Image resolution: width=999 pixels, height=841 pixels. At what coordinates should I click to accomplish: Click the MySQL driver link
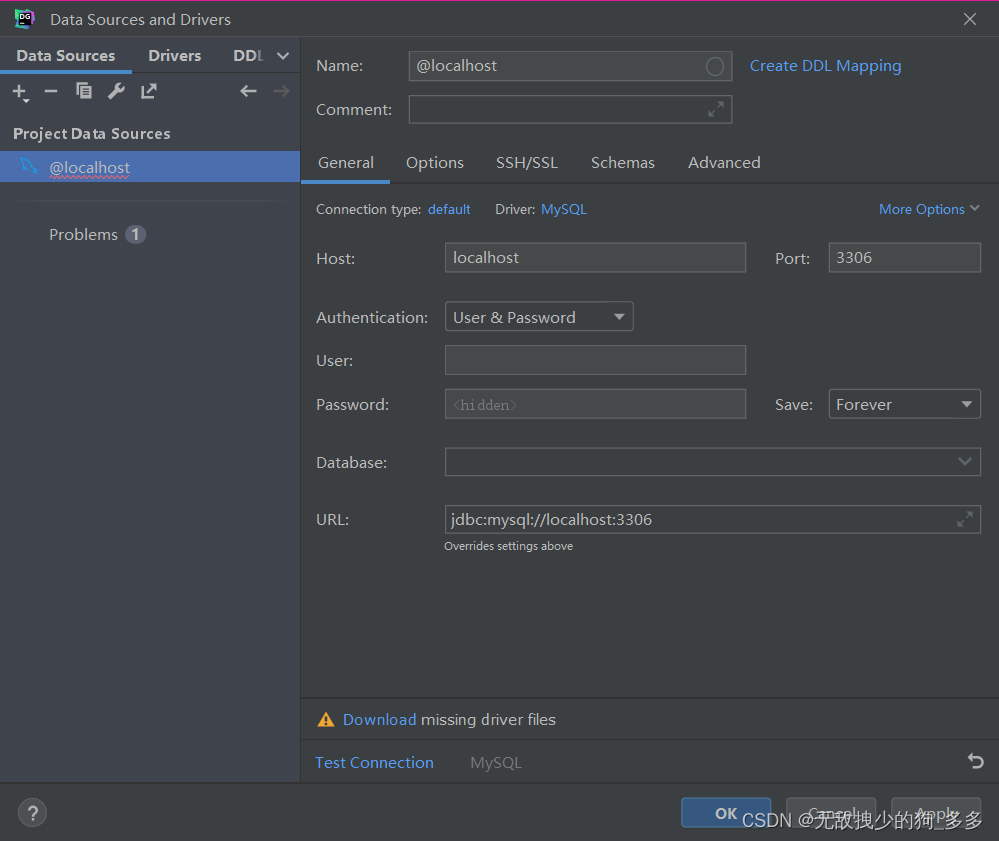(563, 209)
